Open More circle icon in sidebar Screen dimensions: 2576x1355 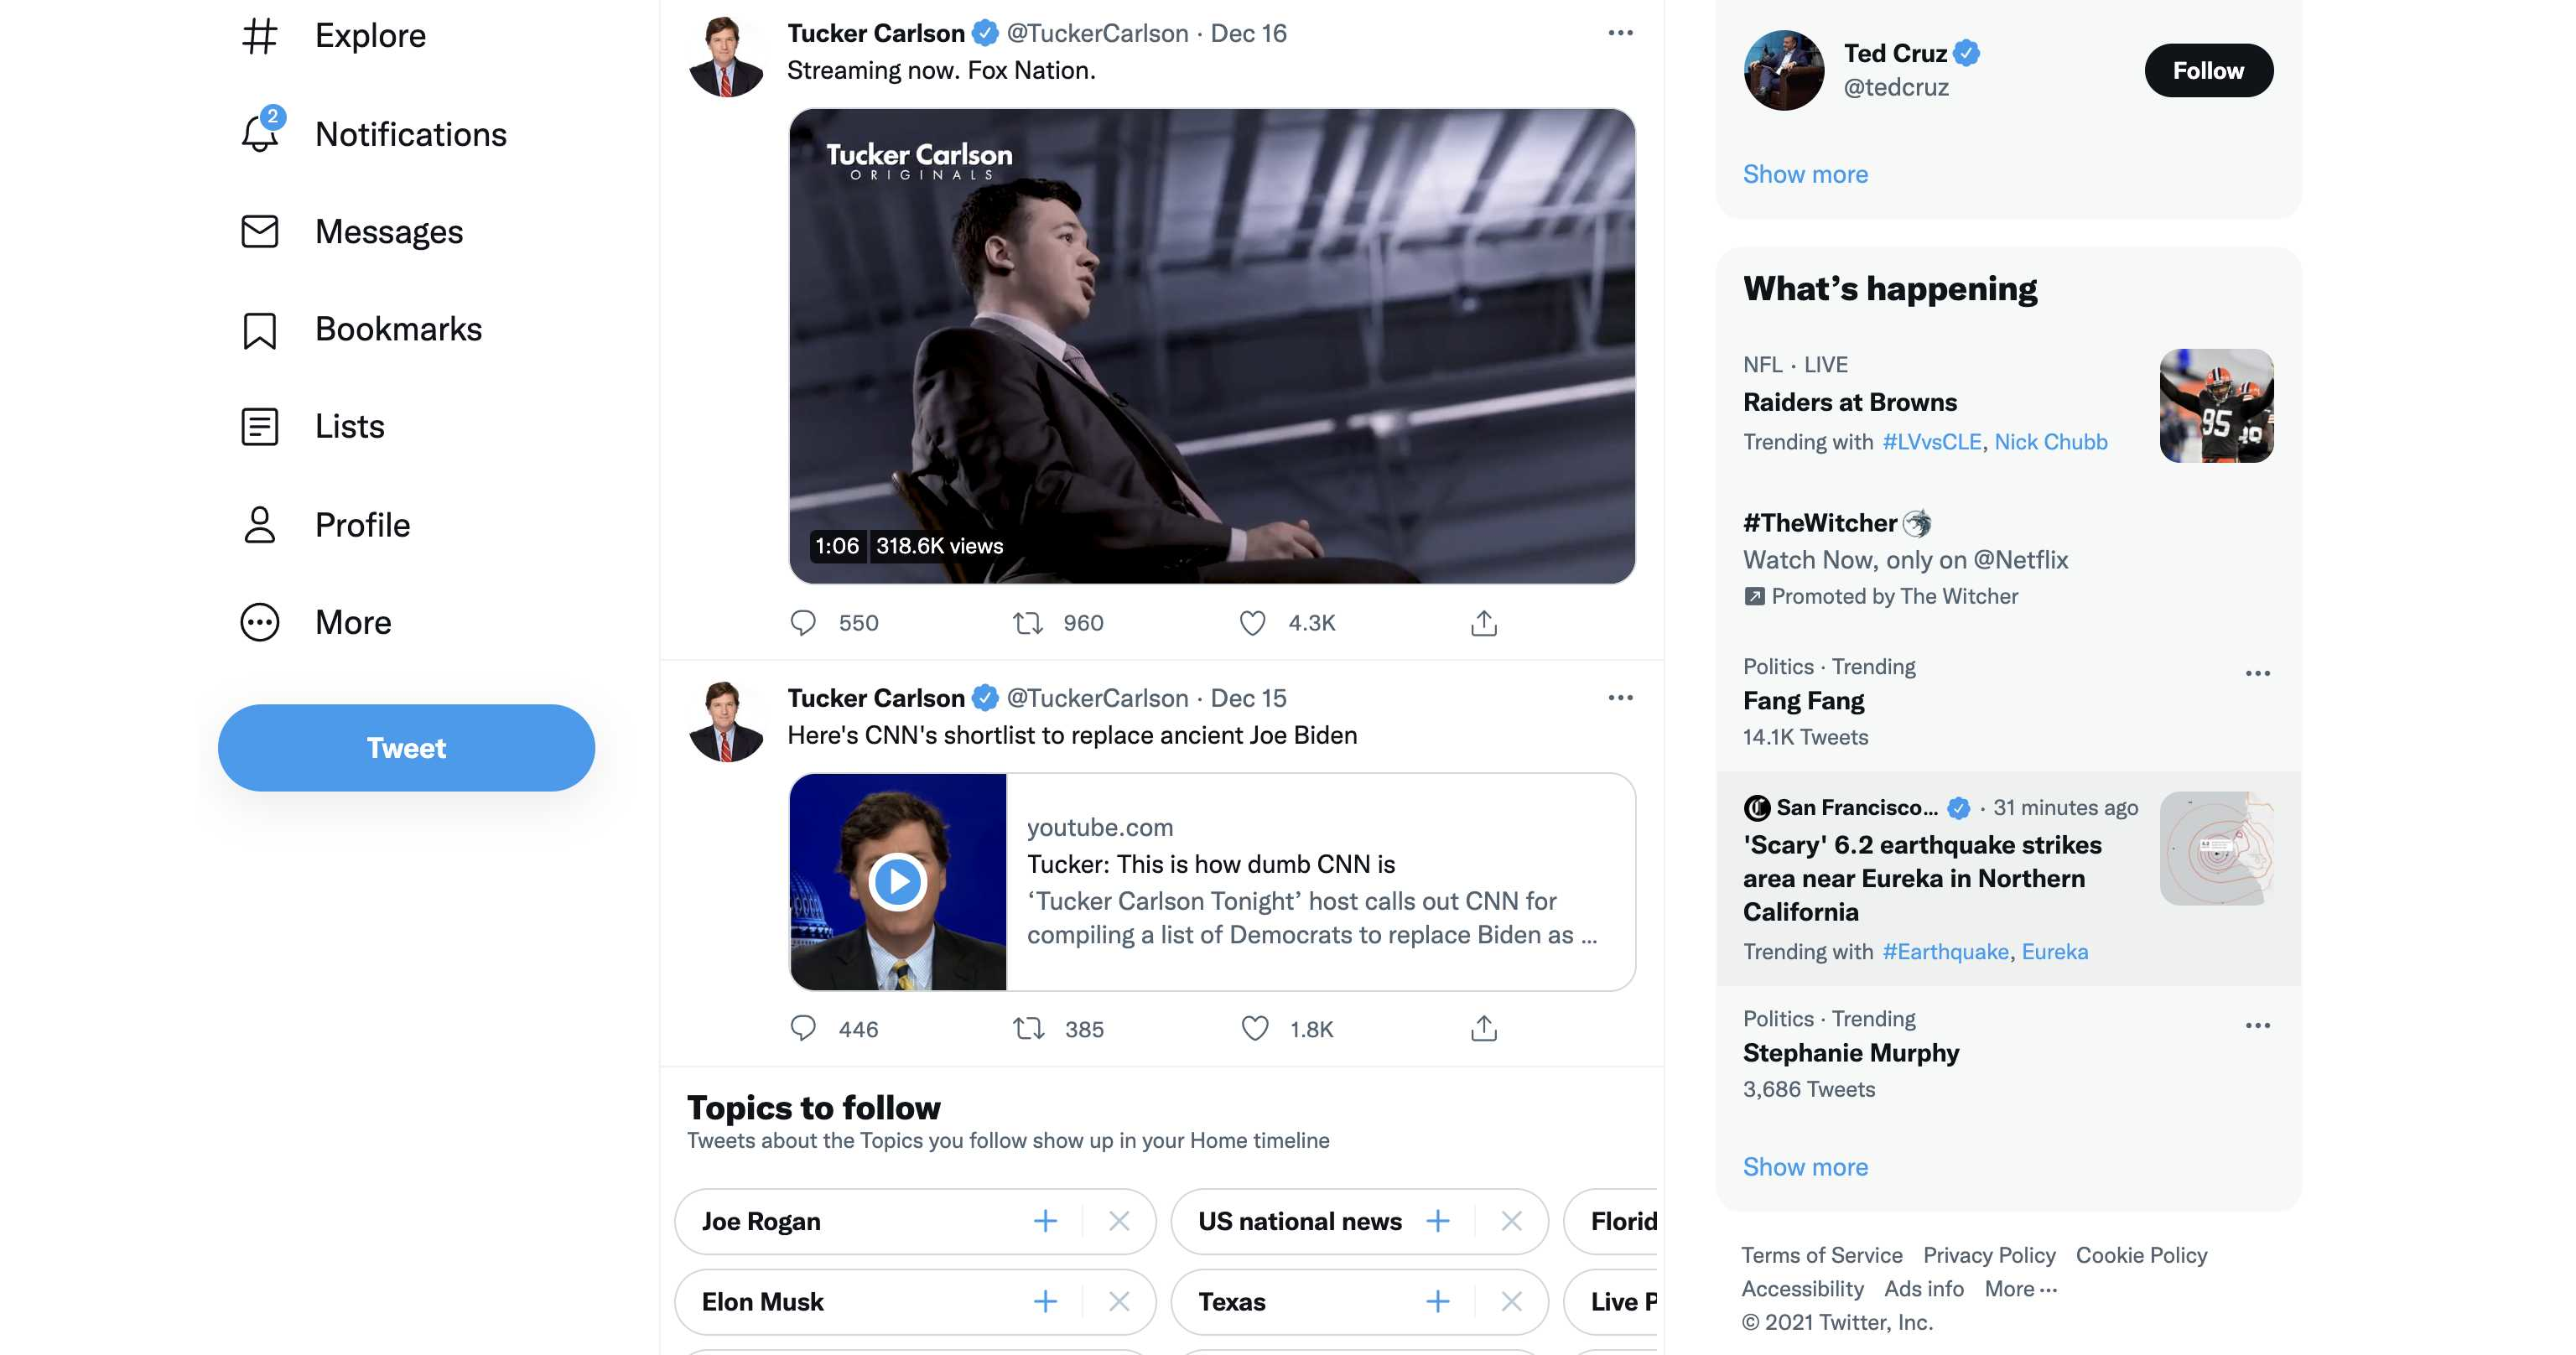tap(260, 622)
